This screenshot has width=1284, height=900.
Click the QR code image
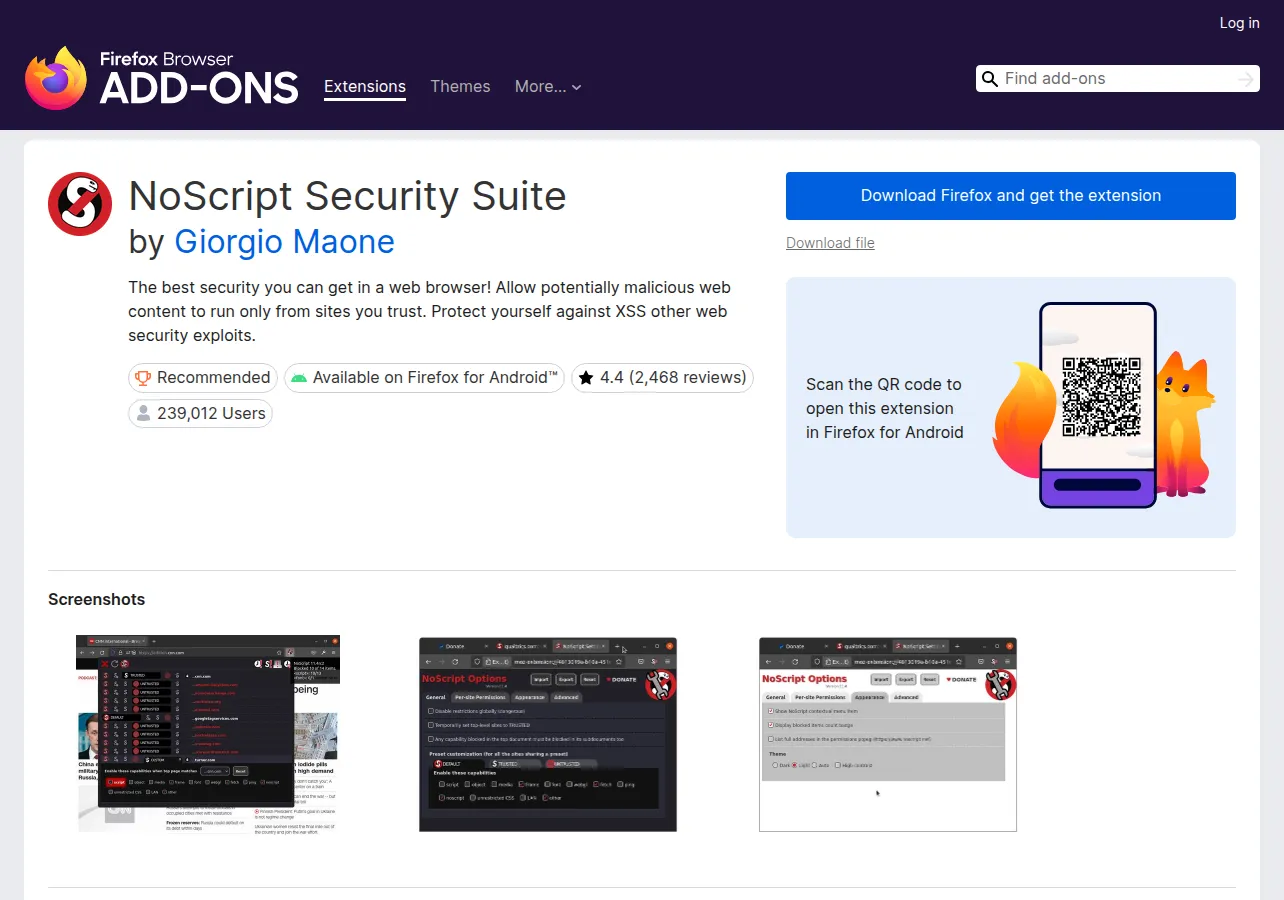point(1101,397)
